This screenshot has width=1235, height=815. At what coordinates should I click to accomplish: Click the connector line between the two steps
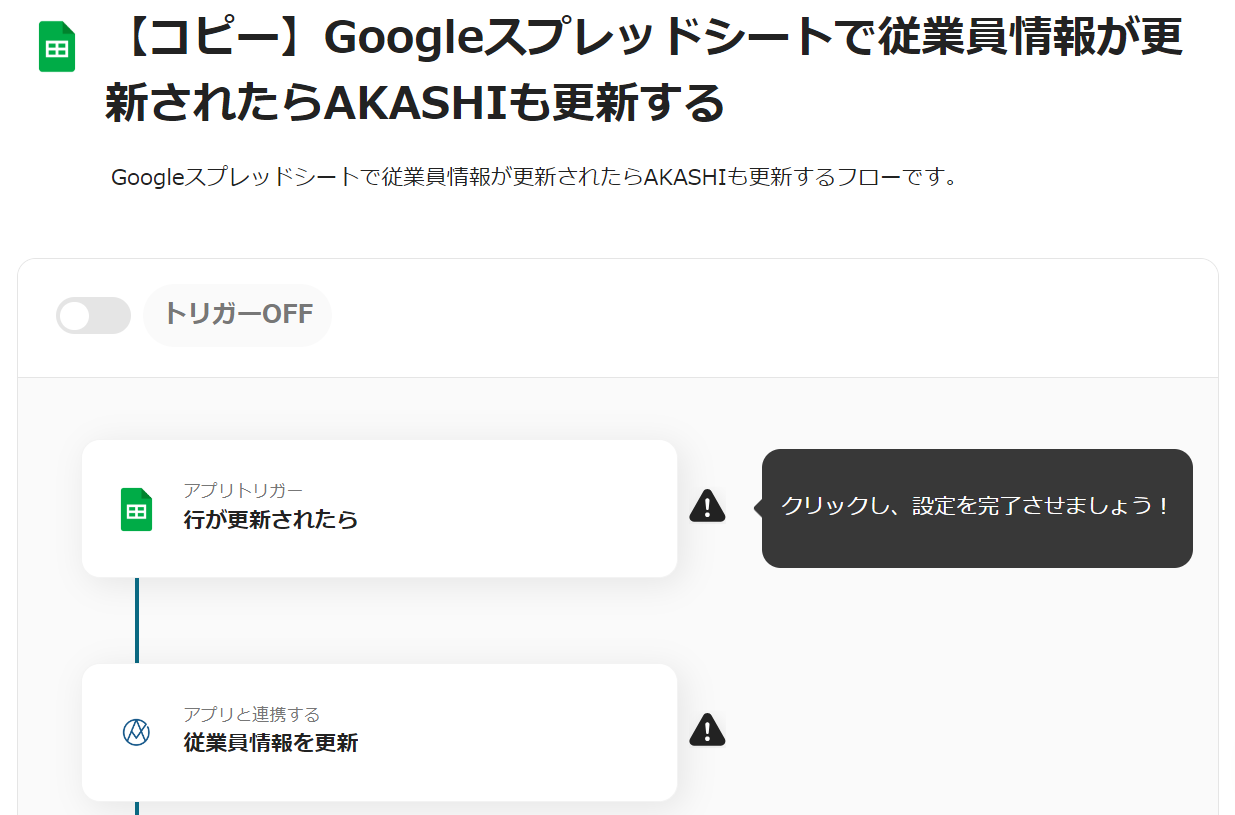coord(137,620)
